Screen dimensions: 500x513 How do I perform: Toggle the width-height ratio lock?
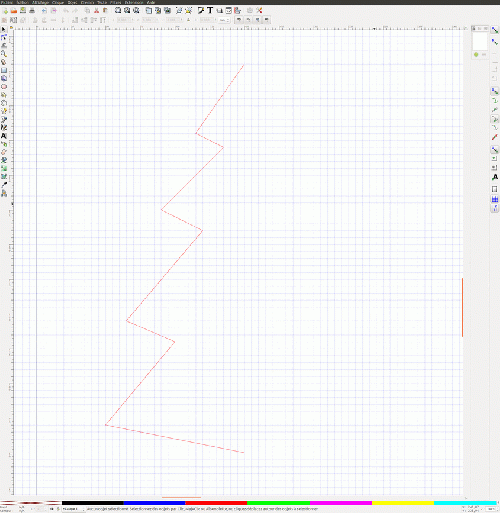click(188, 20)
